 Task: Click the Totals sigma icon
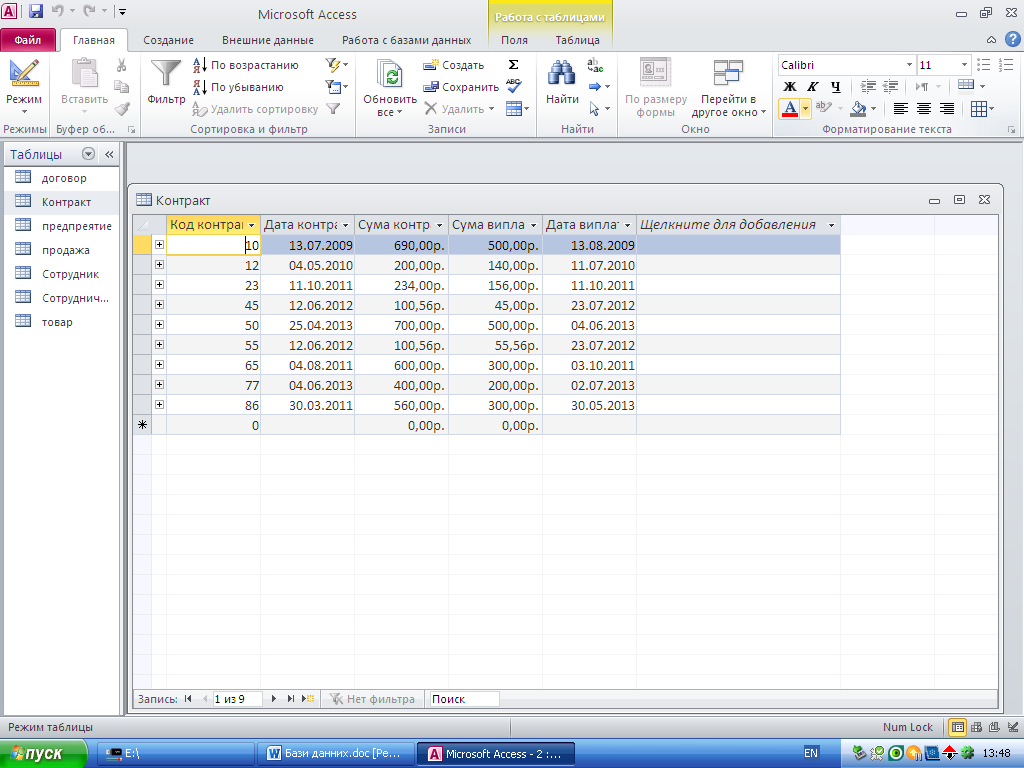(513, 65)
